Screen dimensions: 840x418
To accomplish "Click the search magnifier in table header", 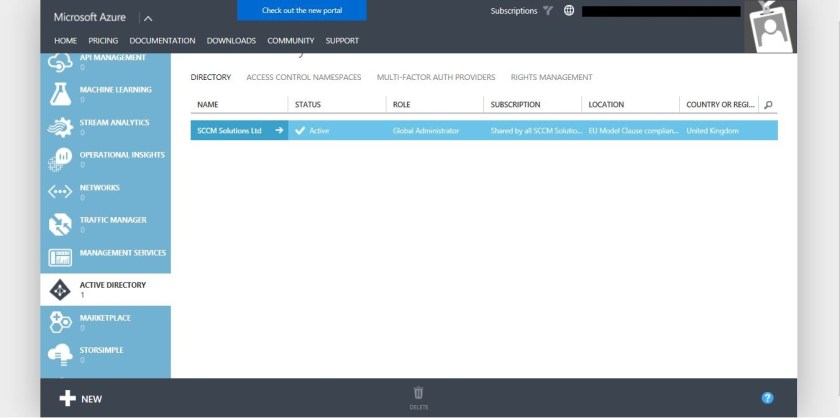I will tap(768, 105).
